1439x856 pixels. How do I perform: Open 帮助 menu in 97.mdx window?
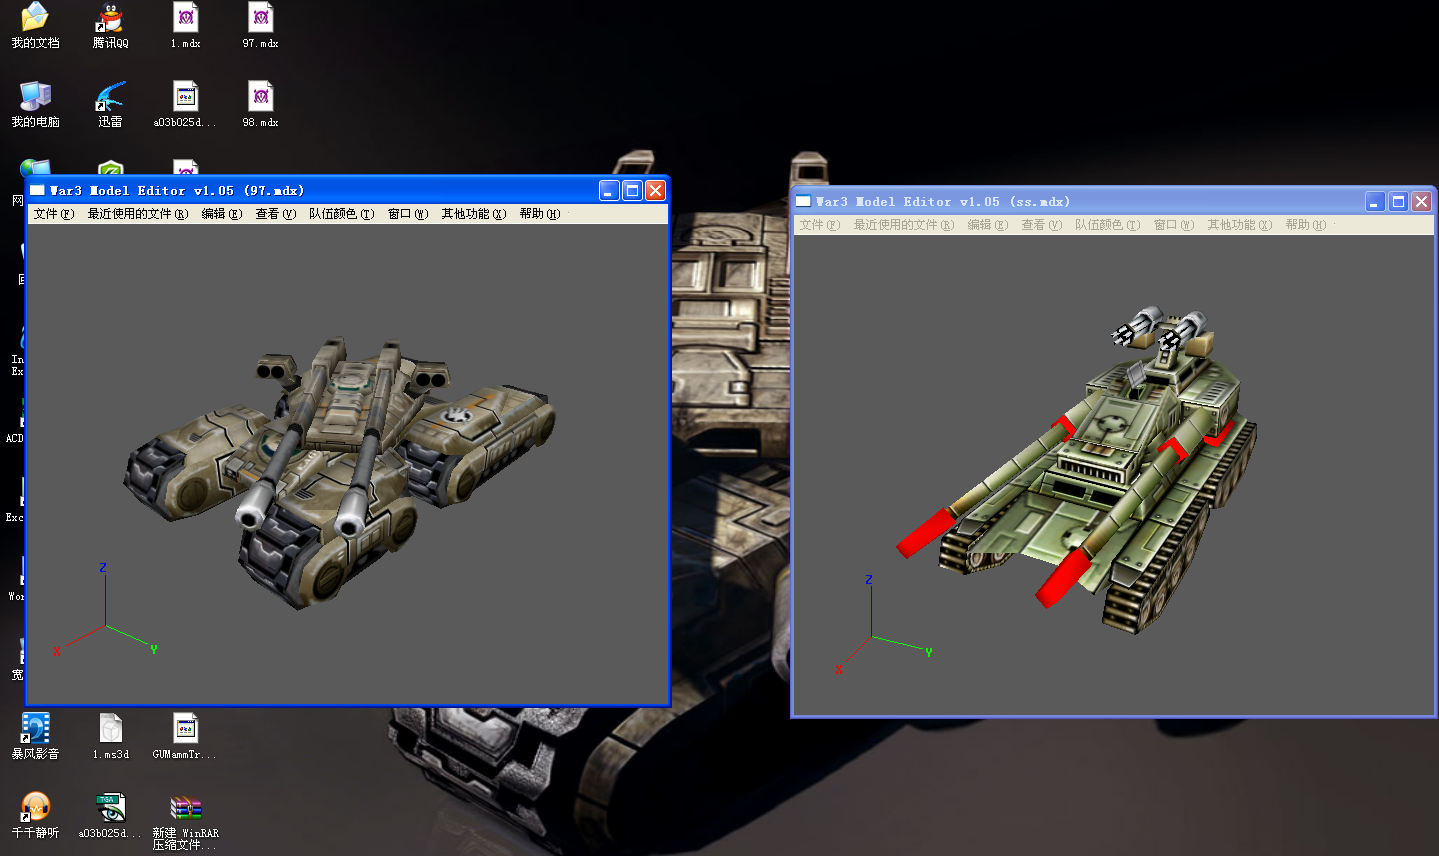pyautogui.click(x=540, y=214)
